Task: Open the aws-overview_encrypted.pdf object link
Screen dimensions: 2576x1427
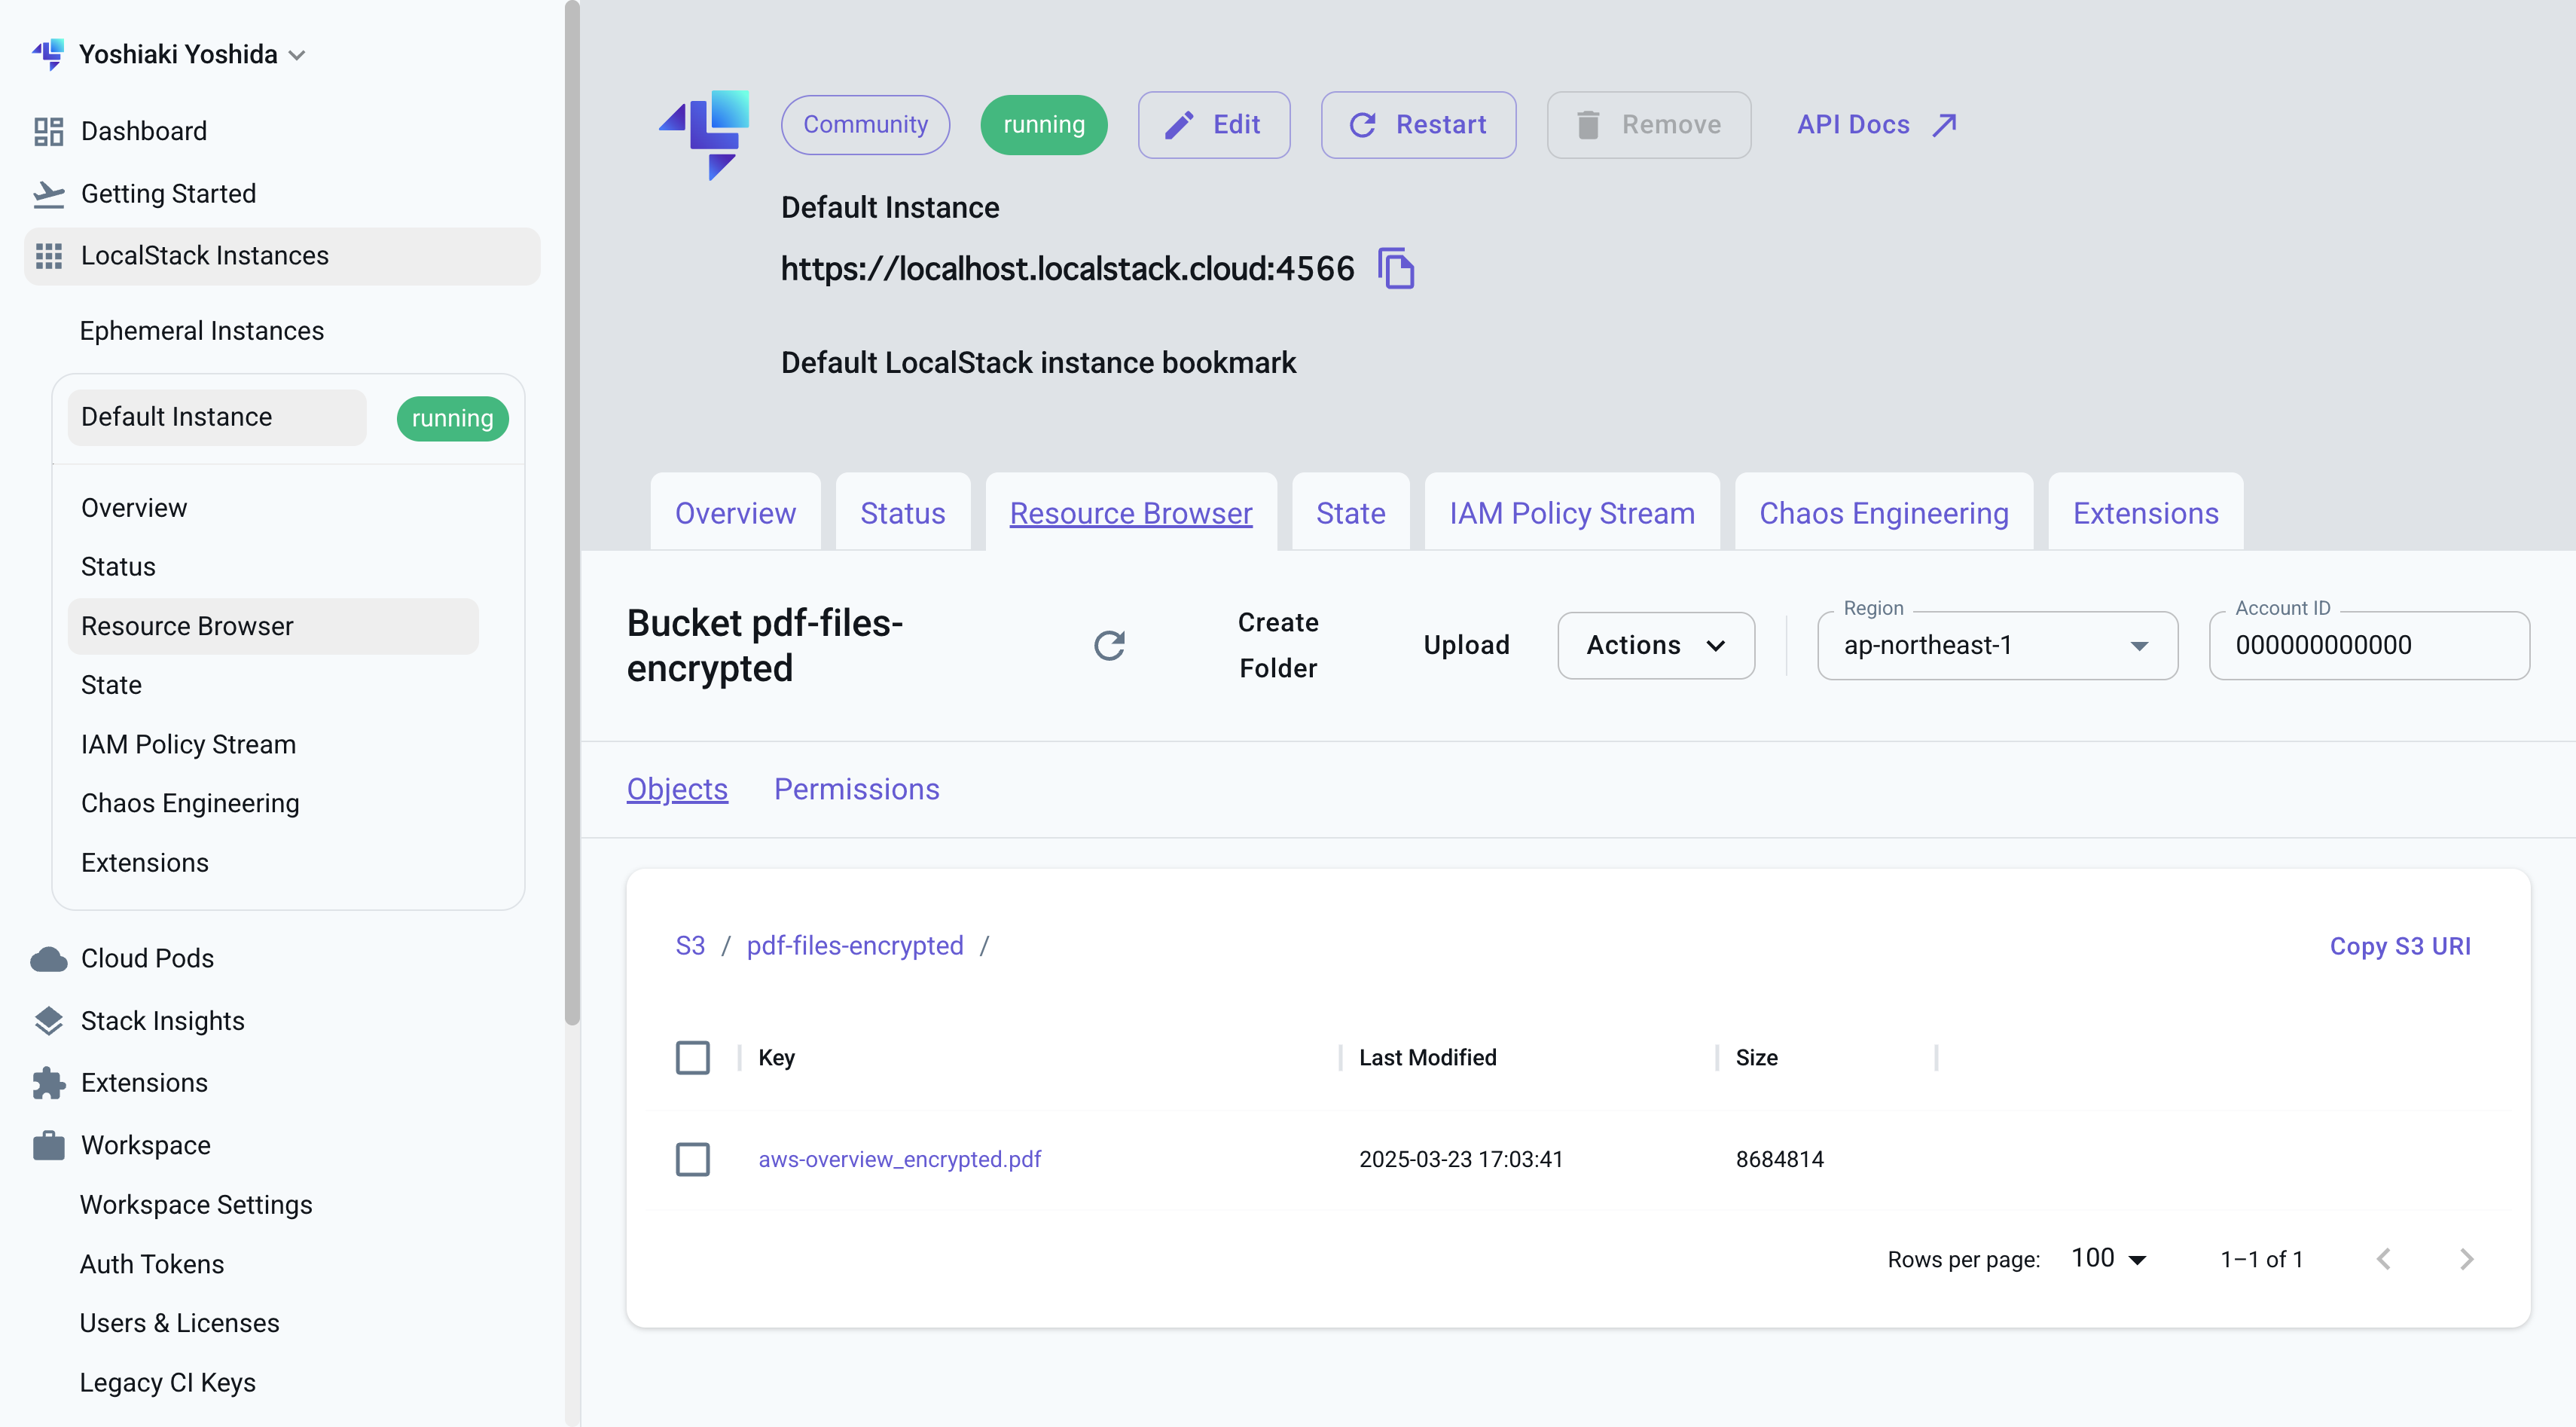Action: pyautogui.click(x=899, y=1160)
